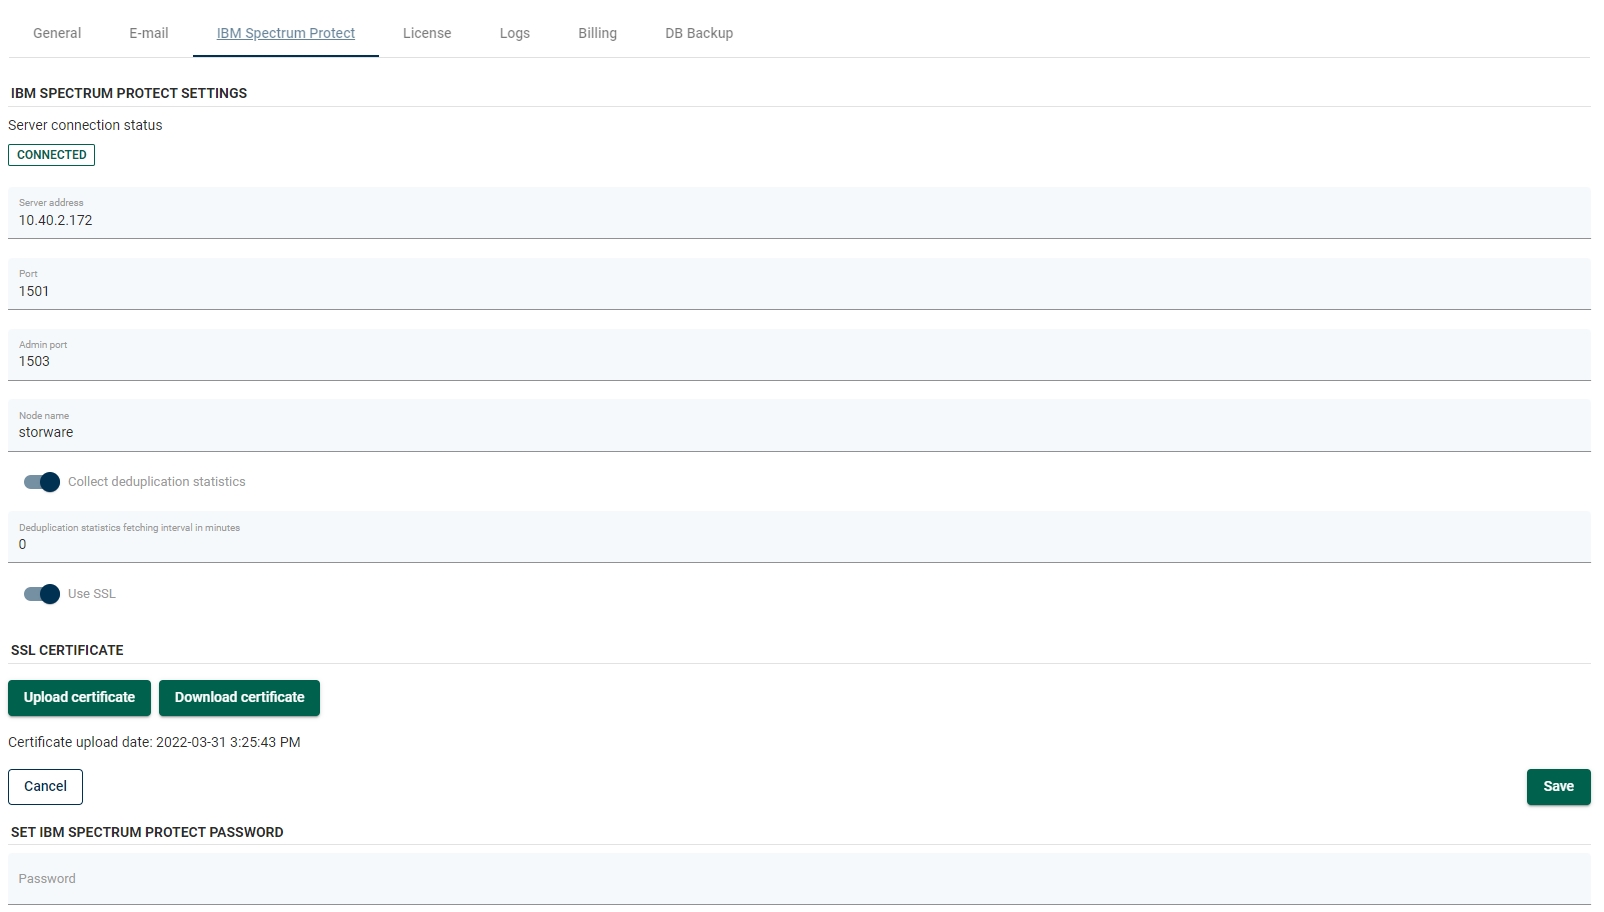
Task: Click the deduplication fetching interval field
Action: (x=798, y=544)
